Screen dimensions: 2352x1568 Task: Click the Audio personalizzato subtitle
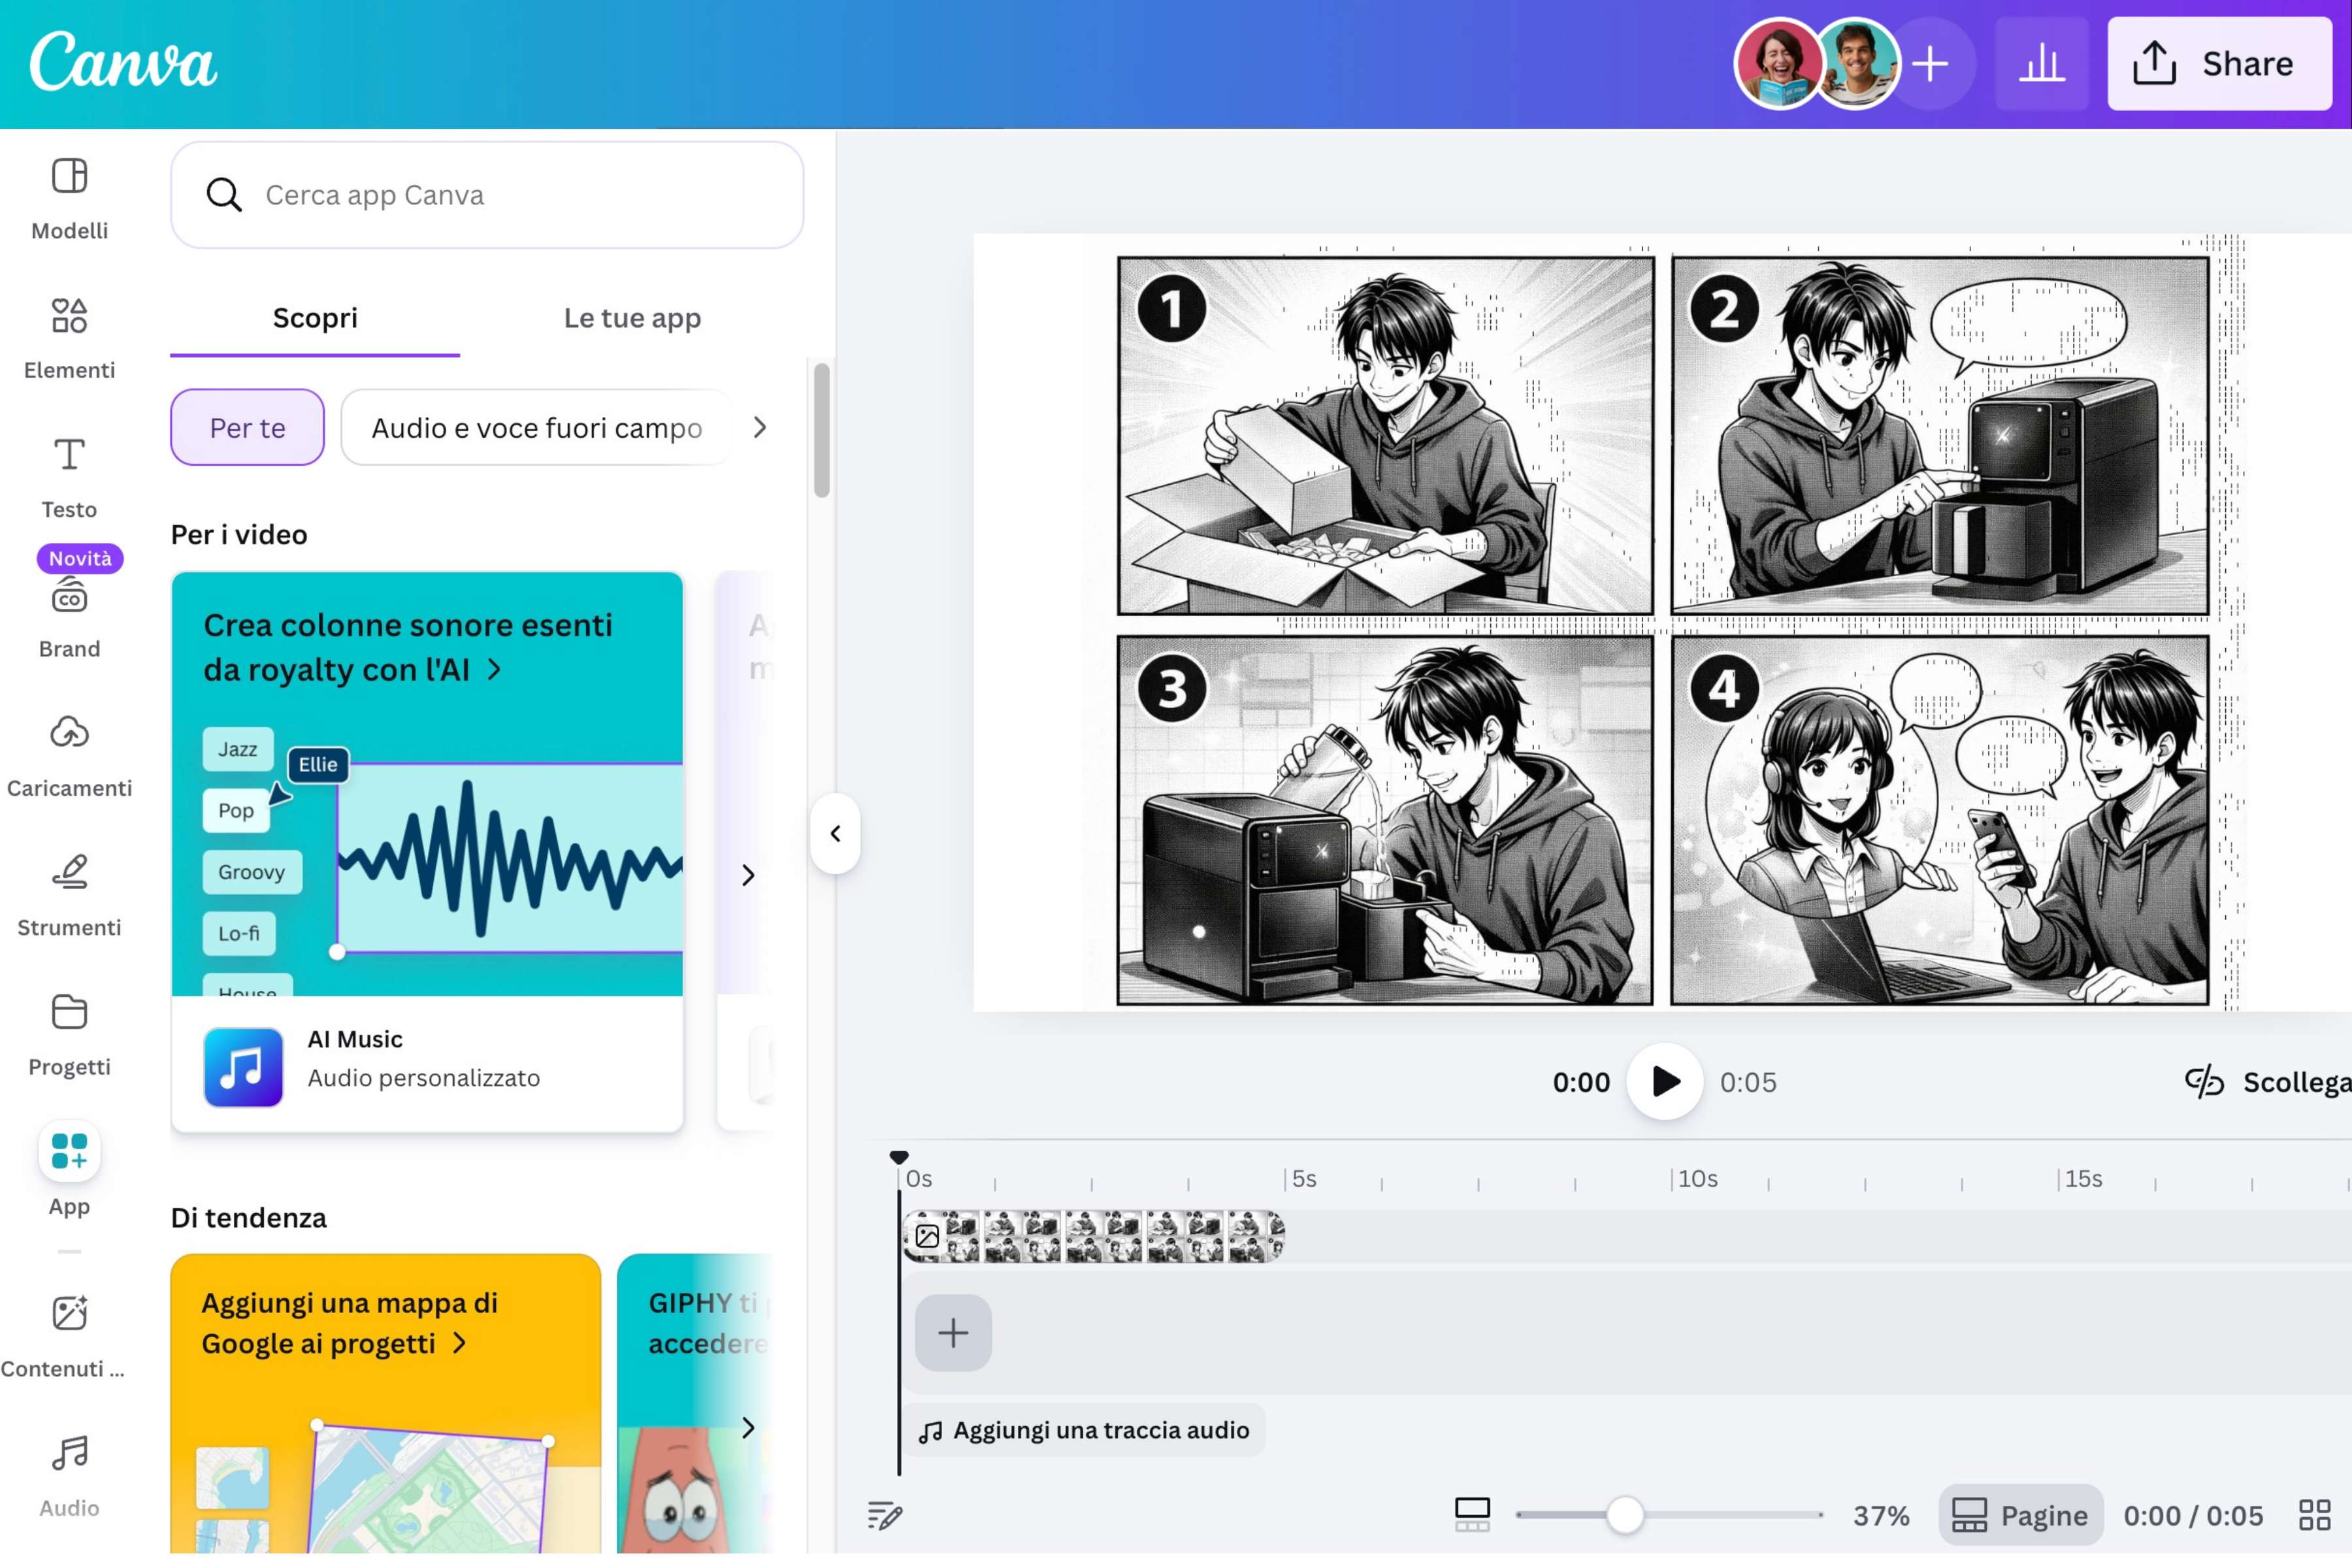coord(424,1078)
